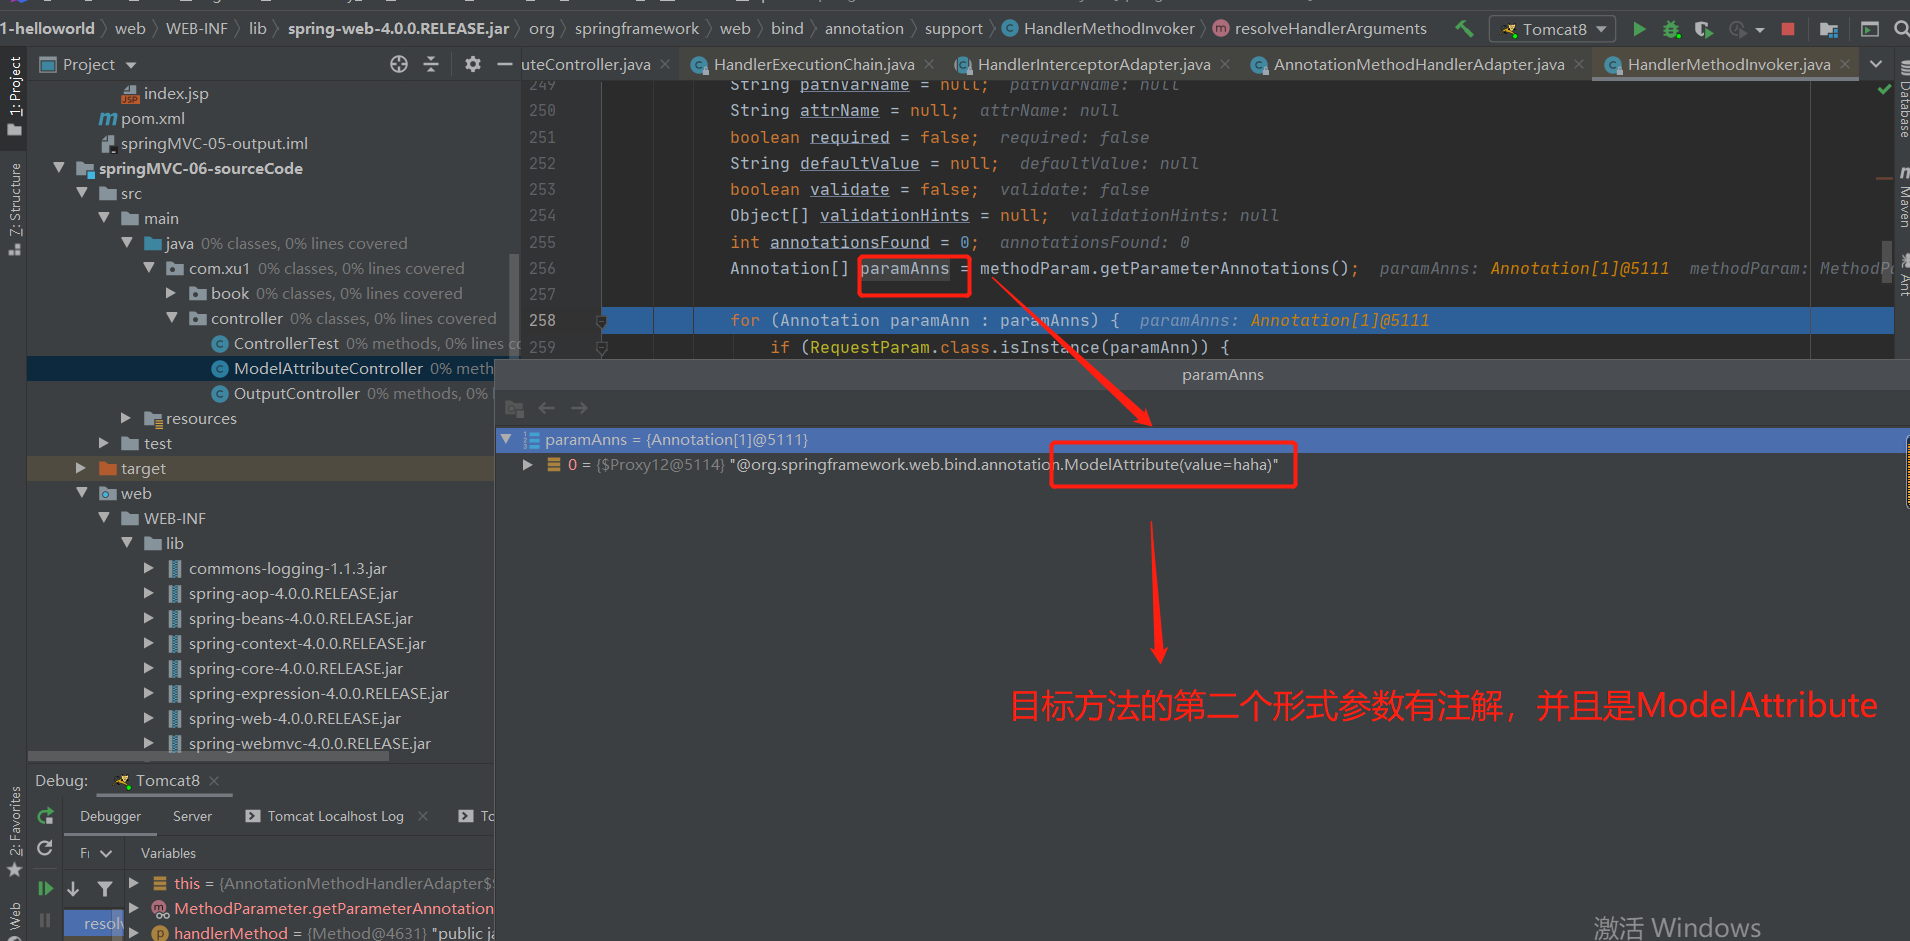The width and height of the screenshot is (1910, 941).
Task: Click the Project panel horizontal scrollbar
Action: [x=208, y=756]
